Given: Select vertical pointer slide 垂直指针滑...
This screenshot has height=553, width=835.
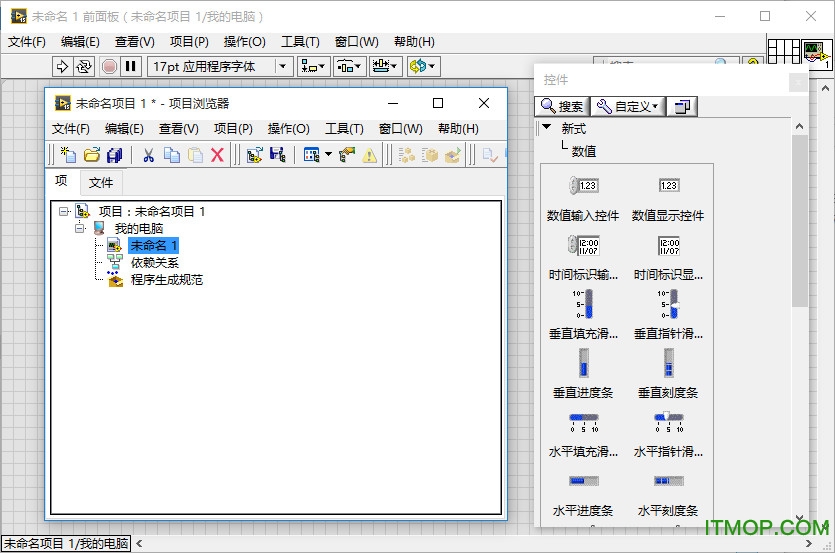Looking at the screenshot, I should coord(668,314).
